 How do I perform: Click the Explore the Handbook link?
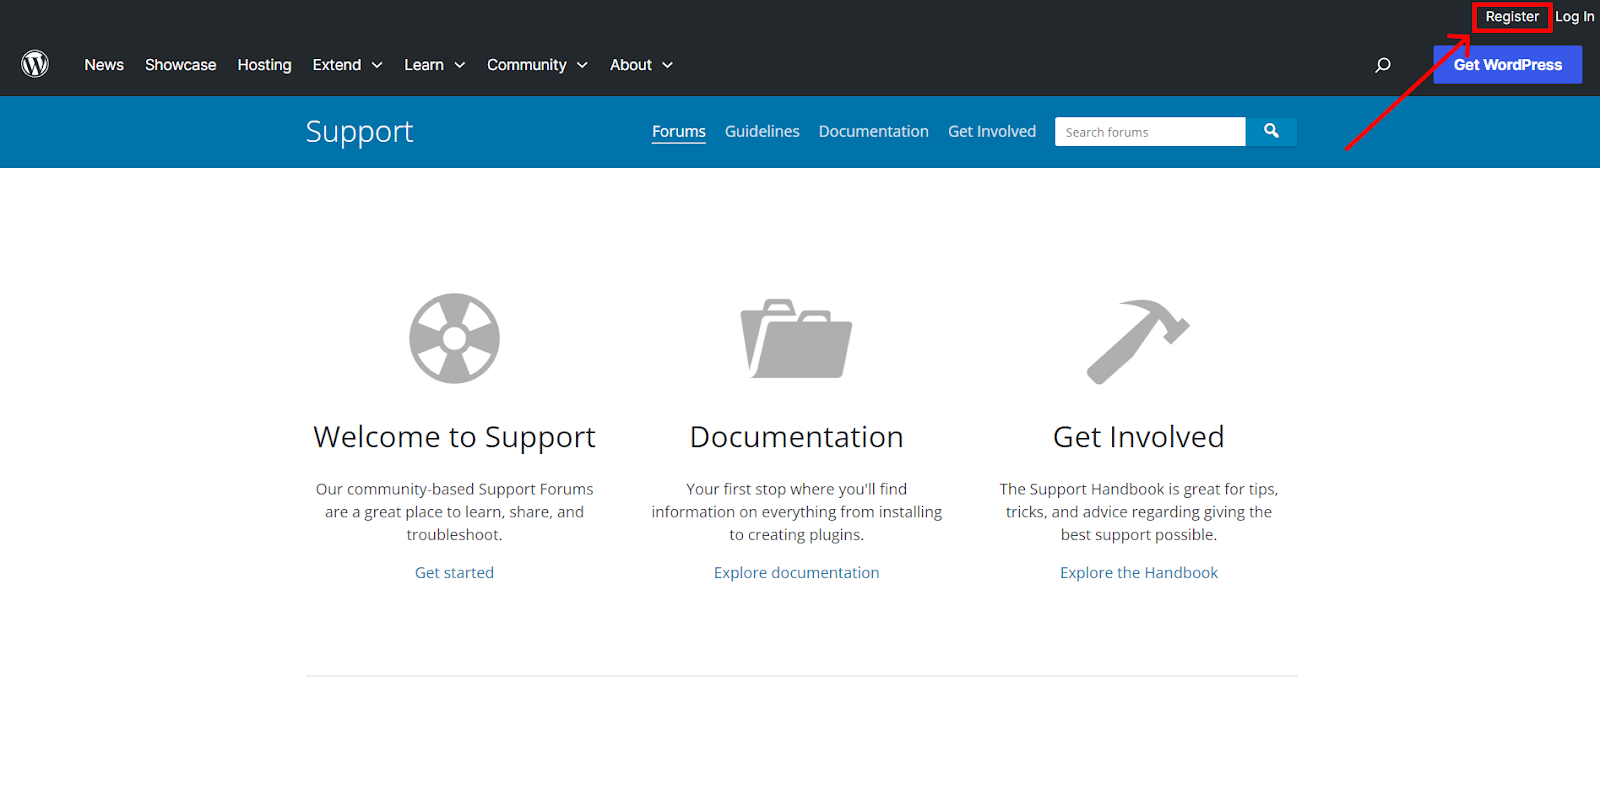1139,573
